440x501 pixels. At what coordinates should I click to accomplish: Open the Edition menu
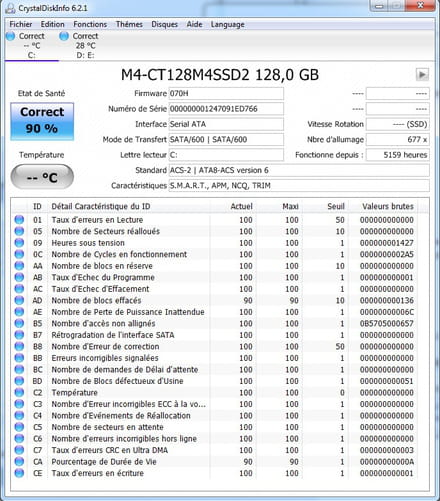tap(52, 24)
